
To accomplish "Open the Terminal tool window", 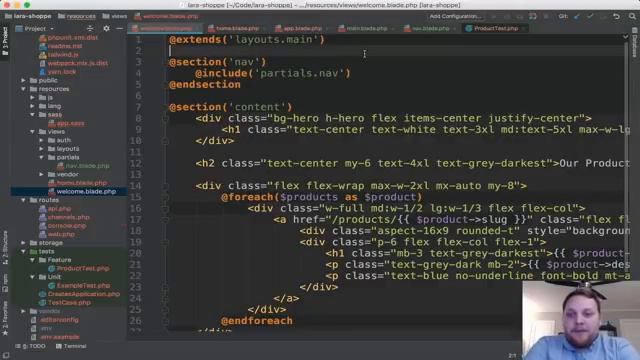I will [x=71, y=346].
